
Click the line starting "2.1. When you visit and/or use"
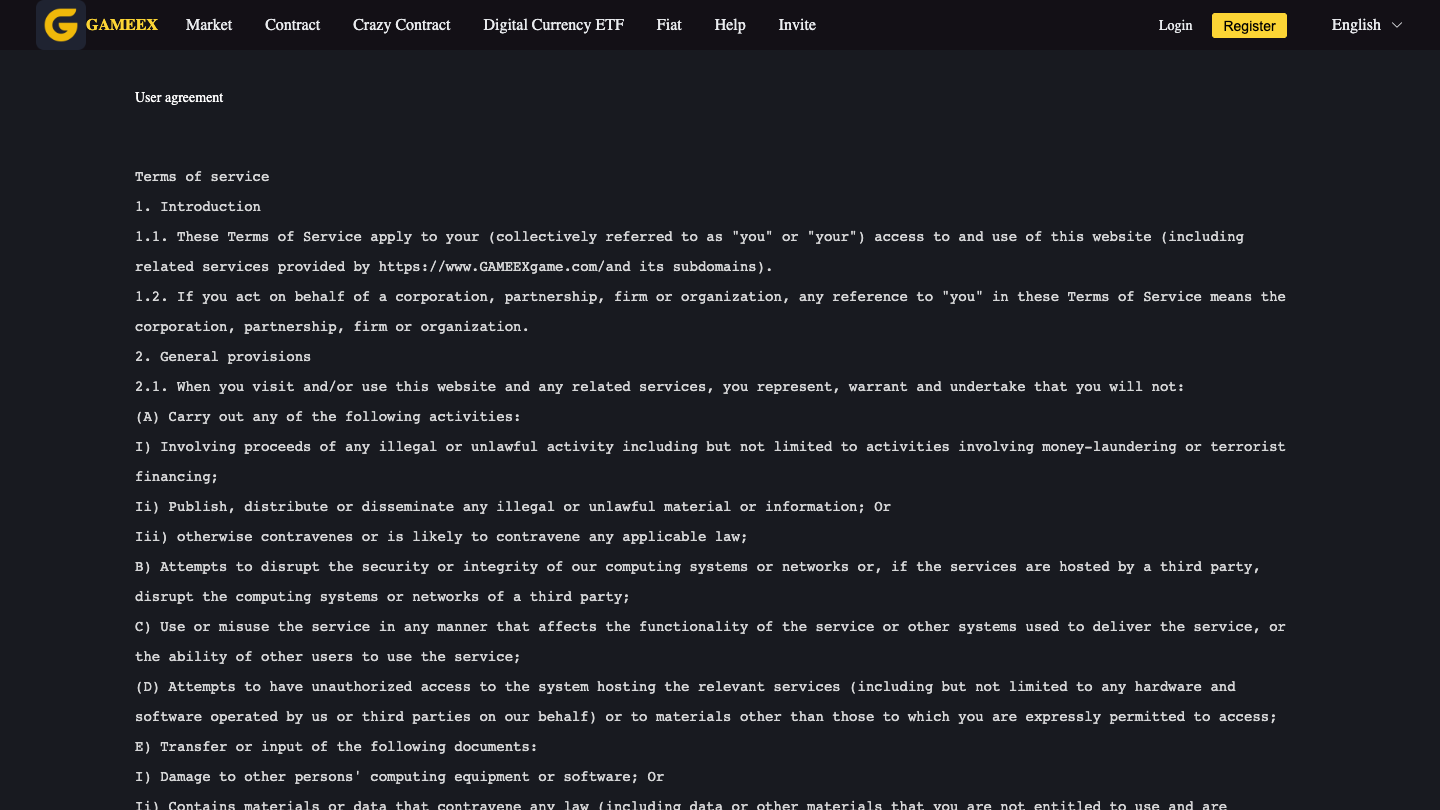tap(660, 387)
